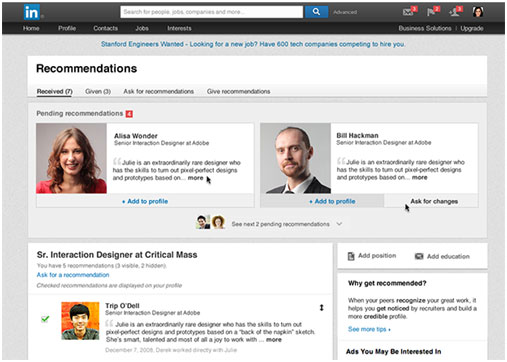Click the reorder arrow beside Trip O'Dell
This screenshot has height=362, width=507.
click(321, 308)
